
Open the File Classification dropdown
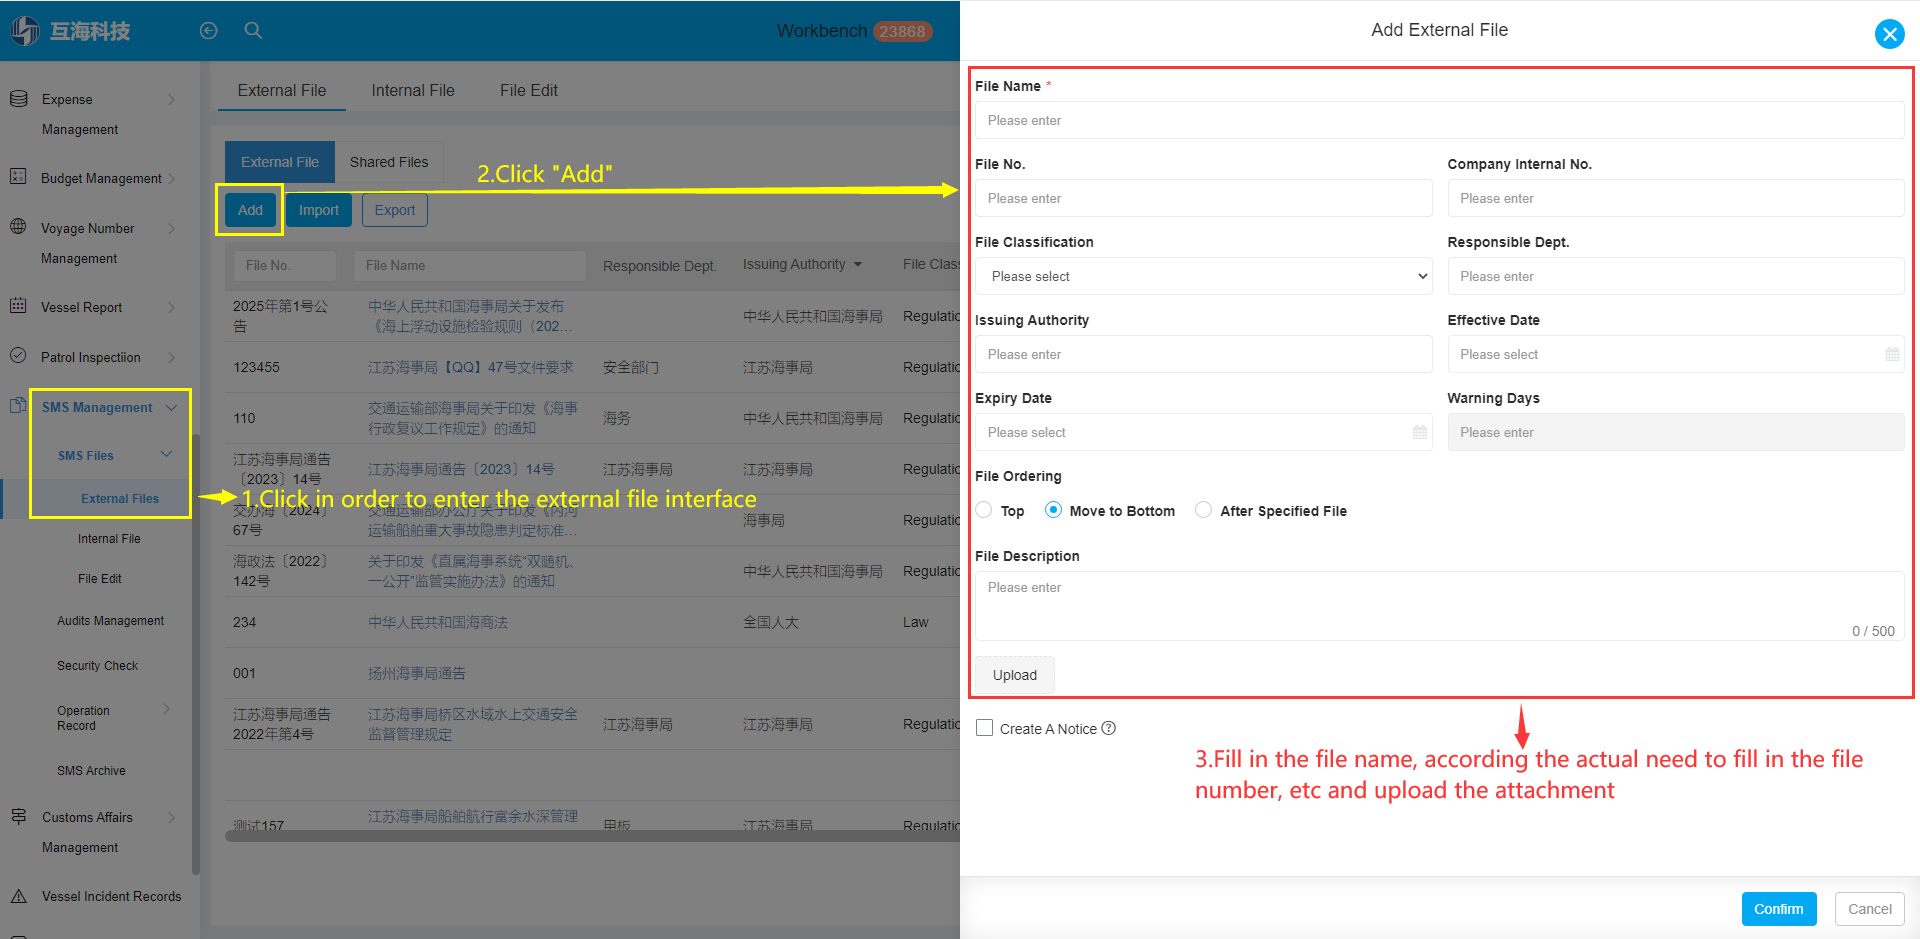click(1204, 276)
